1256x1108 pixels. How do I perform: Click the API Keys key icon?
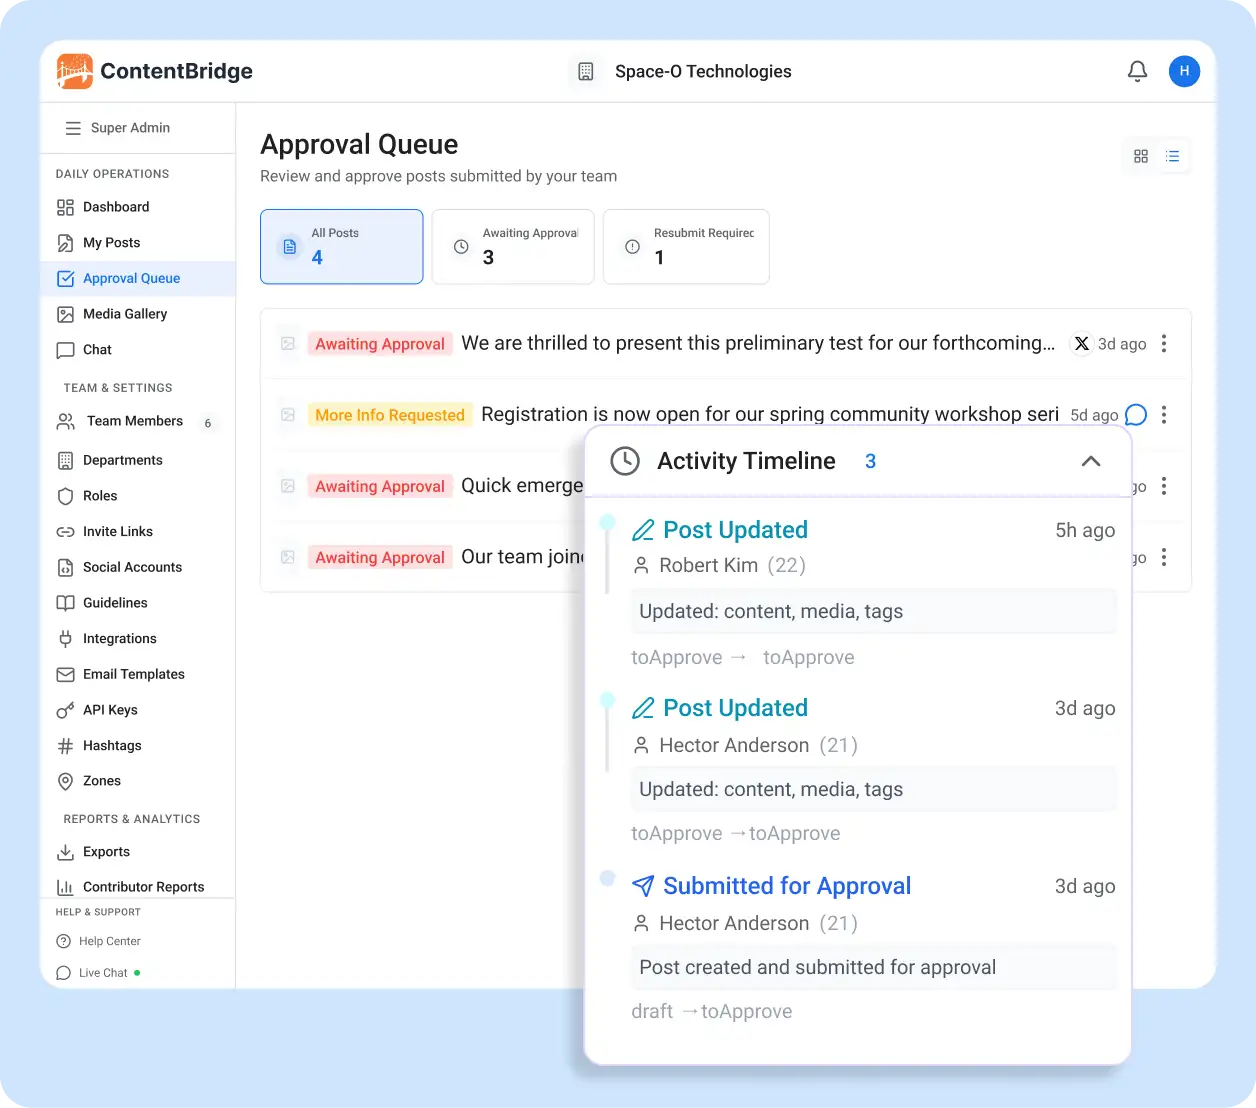pyautogui.click(x=65, y=710)
